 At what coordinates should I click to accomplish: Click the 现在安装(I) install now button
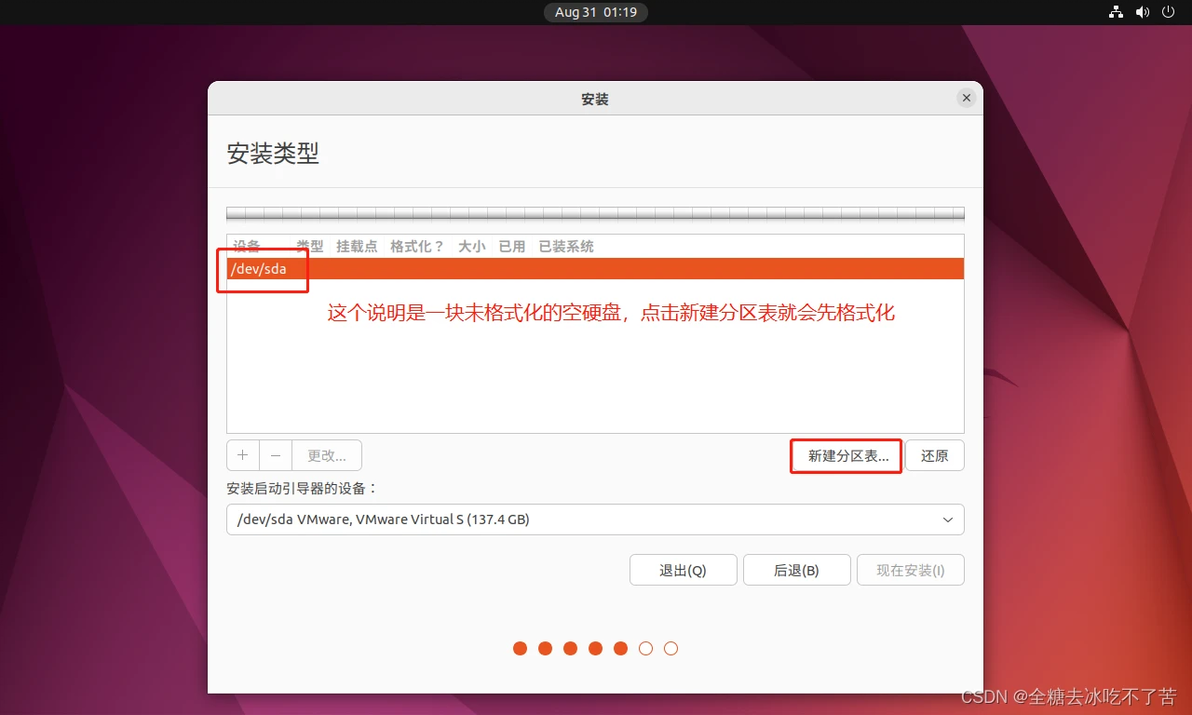coord(910,570)
